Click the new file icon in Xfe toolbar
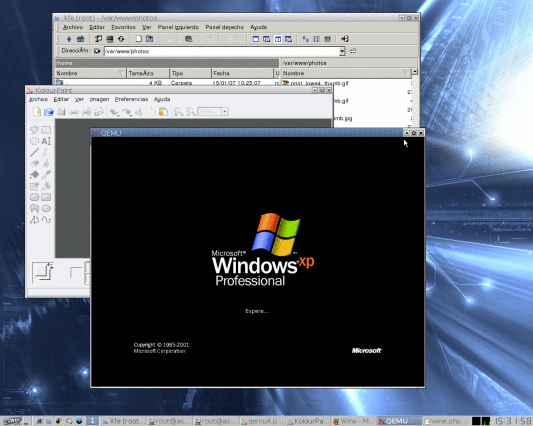 point(138,39)
